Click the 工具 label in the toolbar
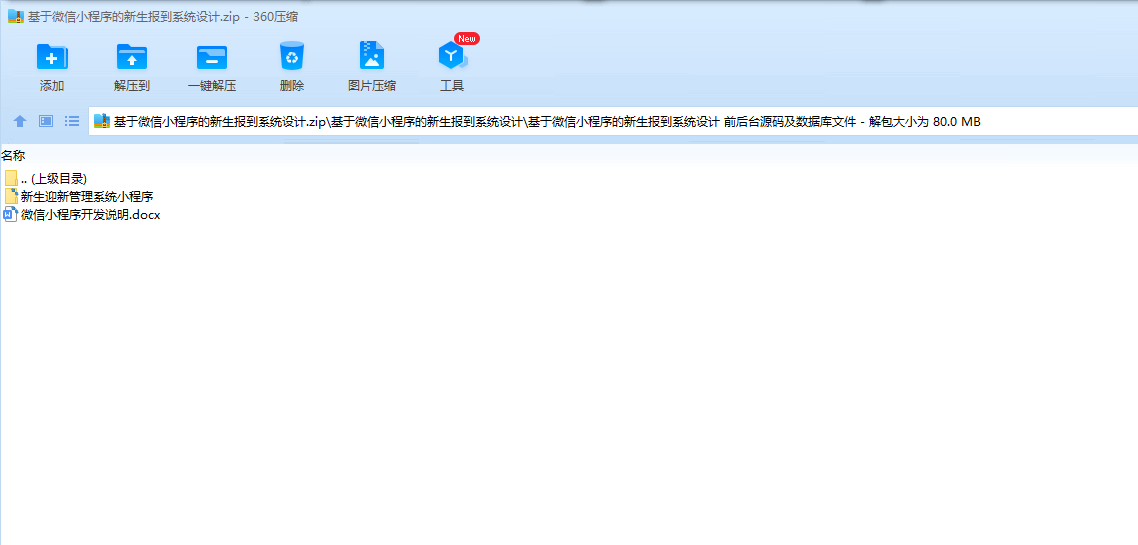Image resolution: width=1138 pixels, height=545 pixels. [452, 86]
